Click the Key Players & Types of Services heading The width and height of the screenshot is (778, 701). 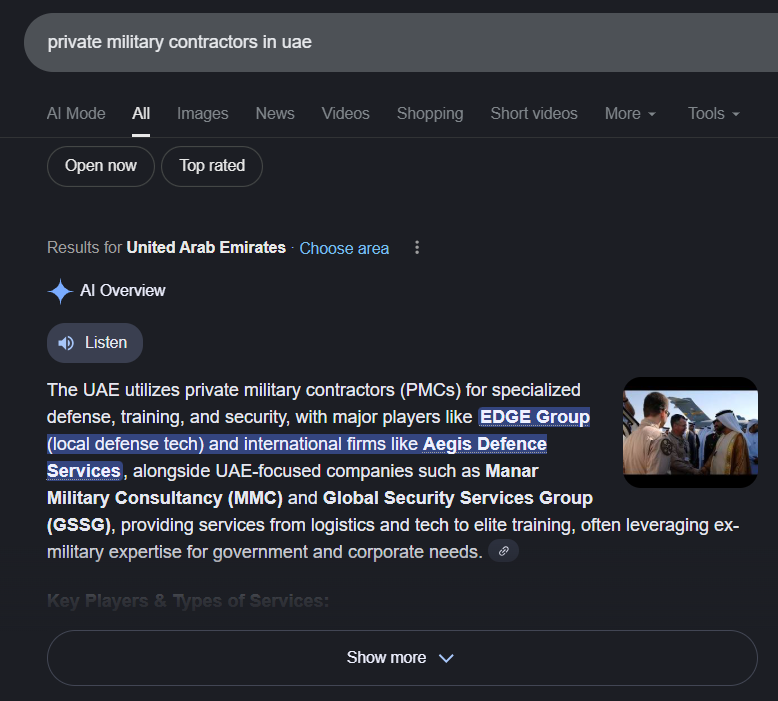point(188,601)
